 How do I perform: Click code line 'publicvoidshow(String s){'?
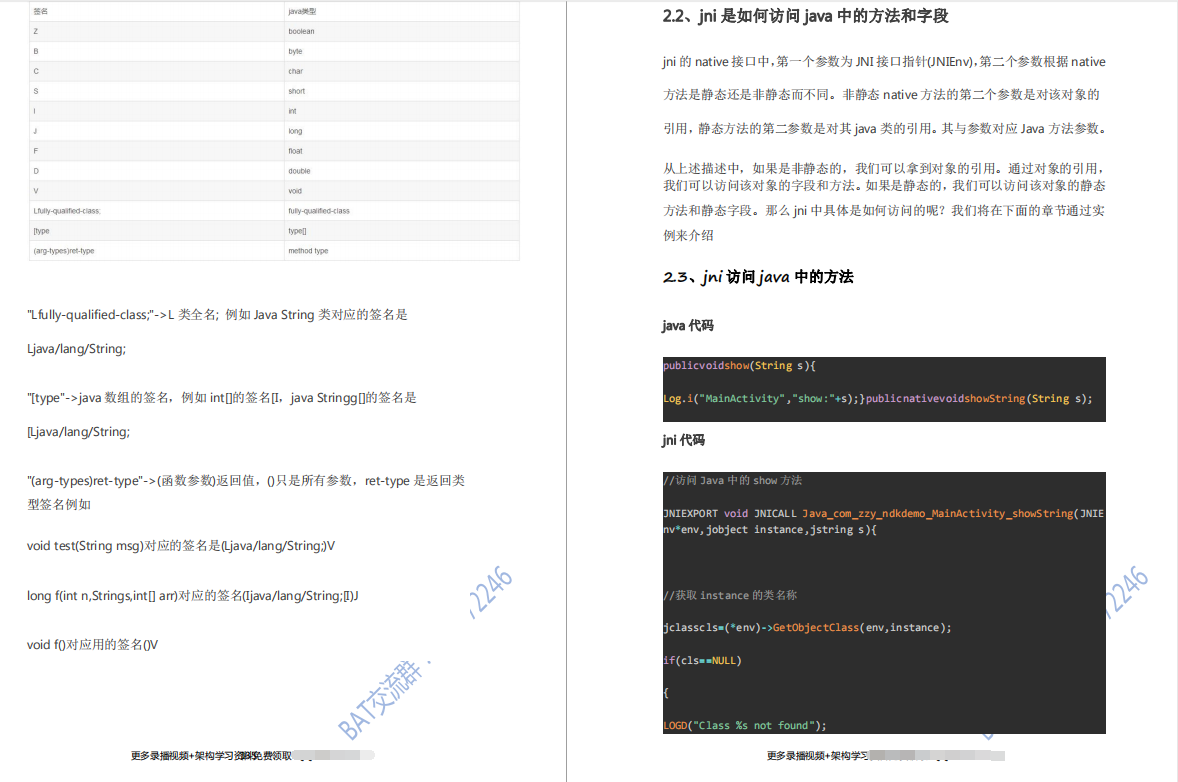pyautogui.click(x=739, y=366)
